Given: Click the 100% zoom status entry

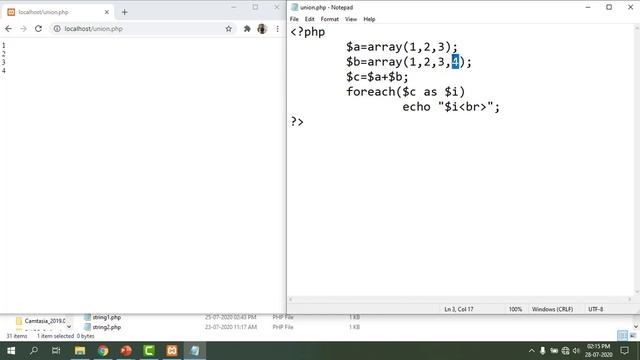Looking at the screenshot, I should click(515, 309).
